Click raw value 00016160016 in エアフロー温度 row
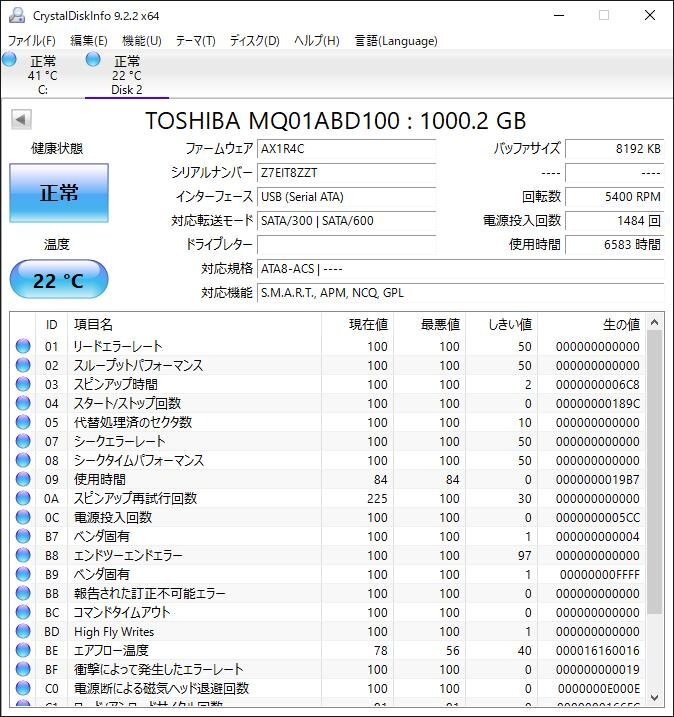 [x=598, y=650]
